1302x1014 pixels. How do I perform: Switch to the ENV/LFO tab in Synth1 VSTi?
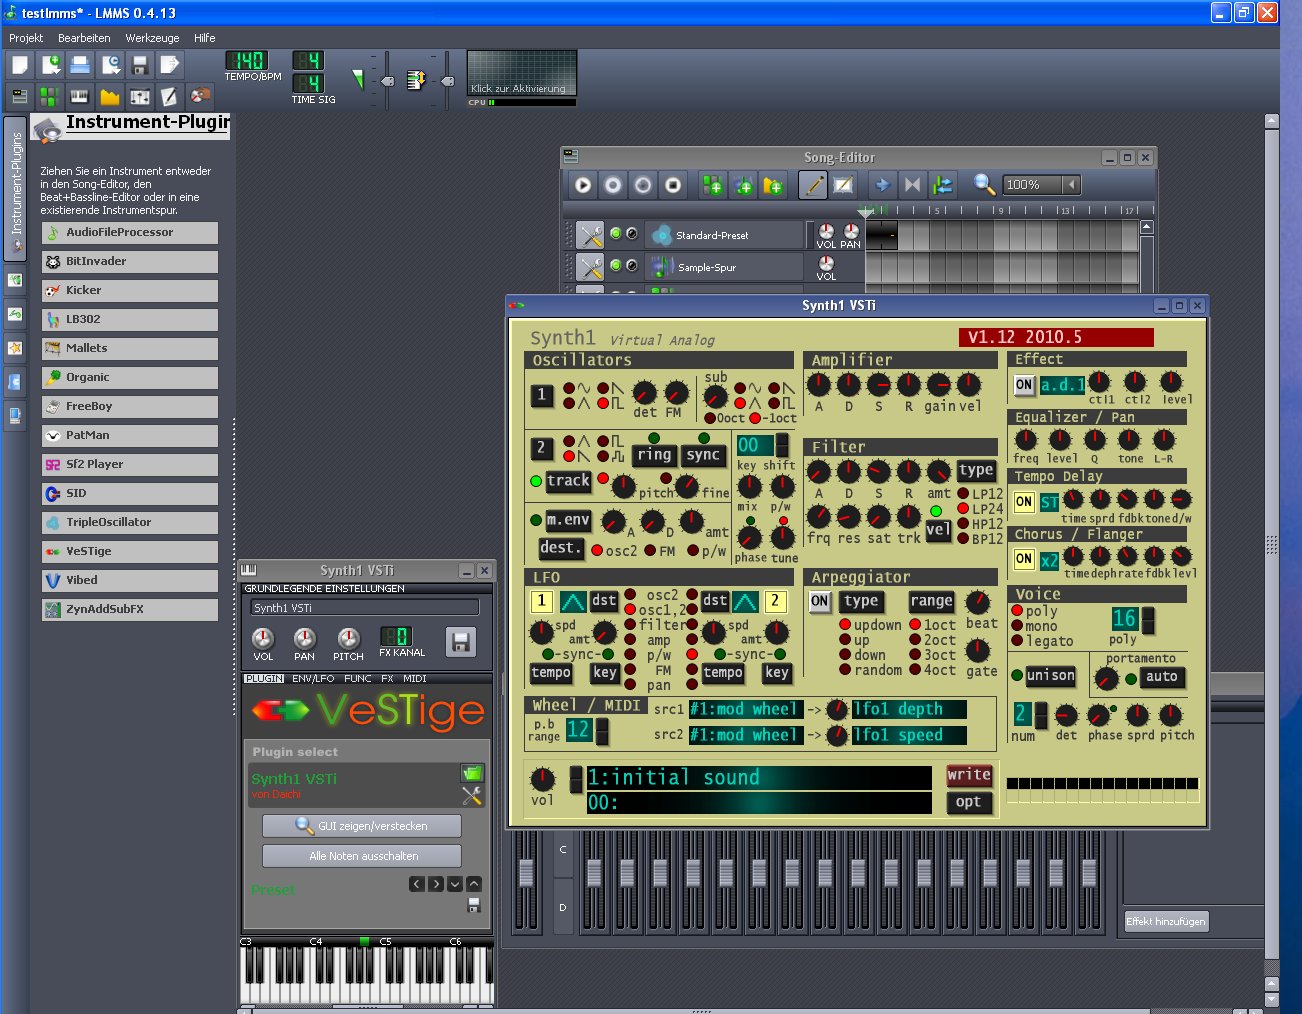[313, 679]
